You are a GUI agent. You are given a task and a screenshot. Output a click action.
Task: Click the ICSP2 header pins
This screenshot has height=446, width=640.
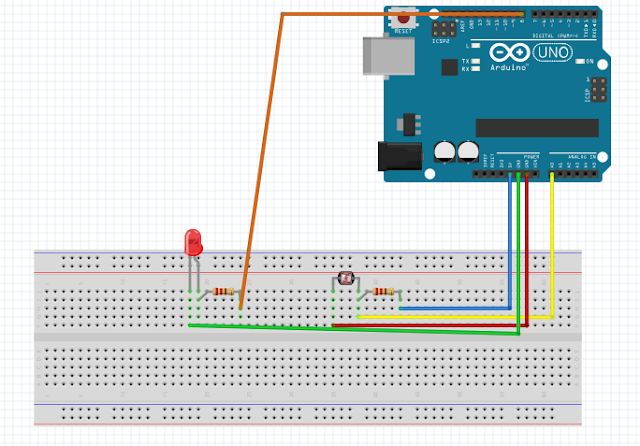[x=444, y=29]
